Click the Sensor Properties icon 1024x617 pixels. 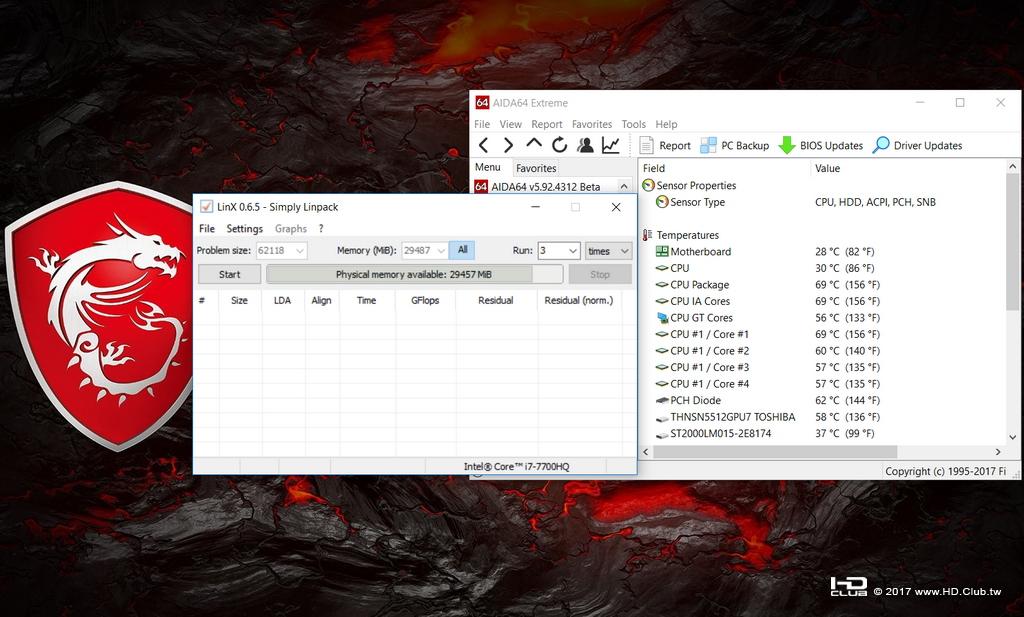[648, 185]
